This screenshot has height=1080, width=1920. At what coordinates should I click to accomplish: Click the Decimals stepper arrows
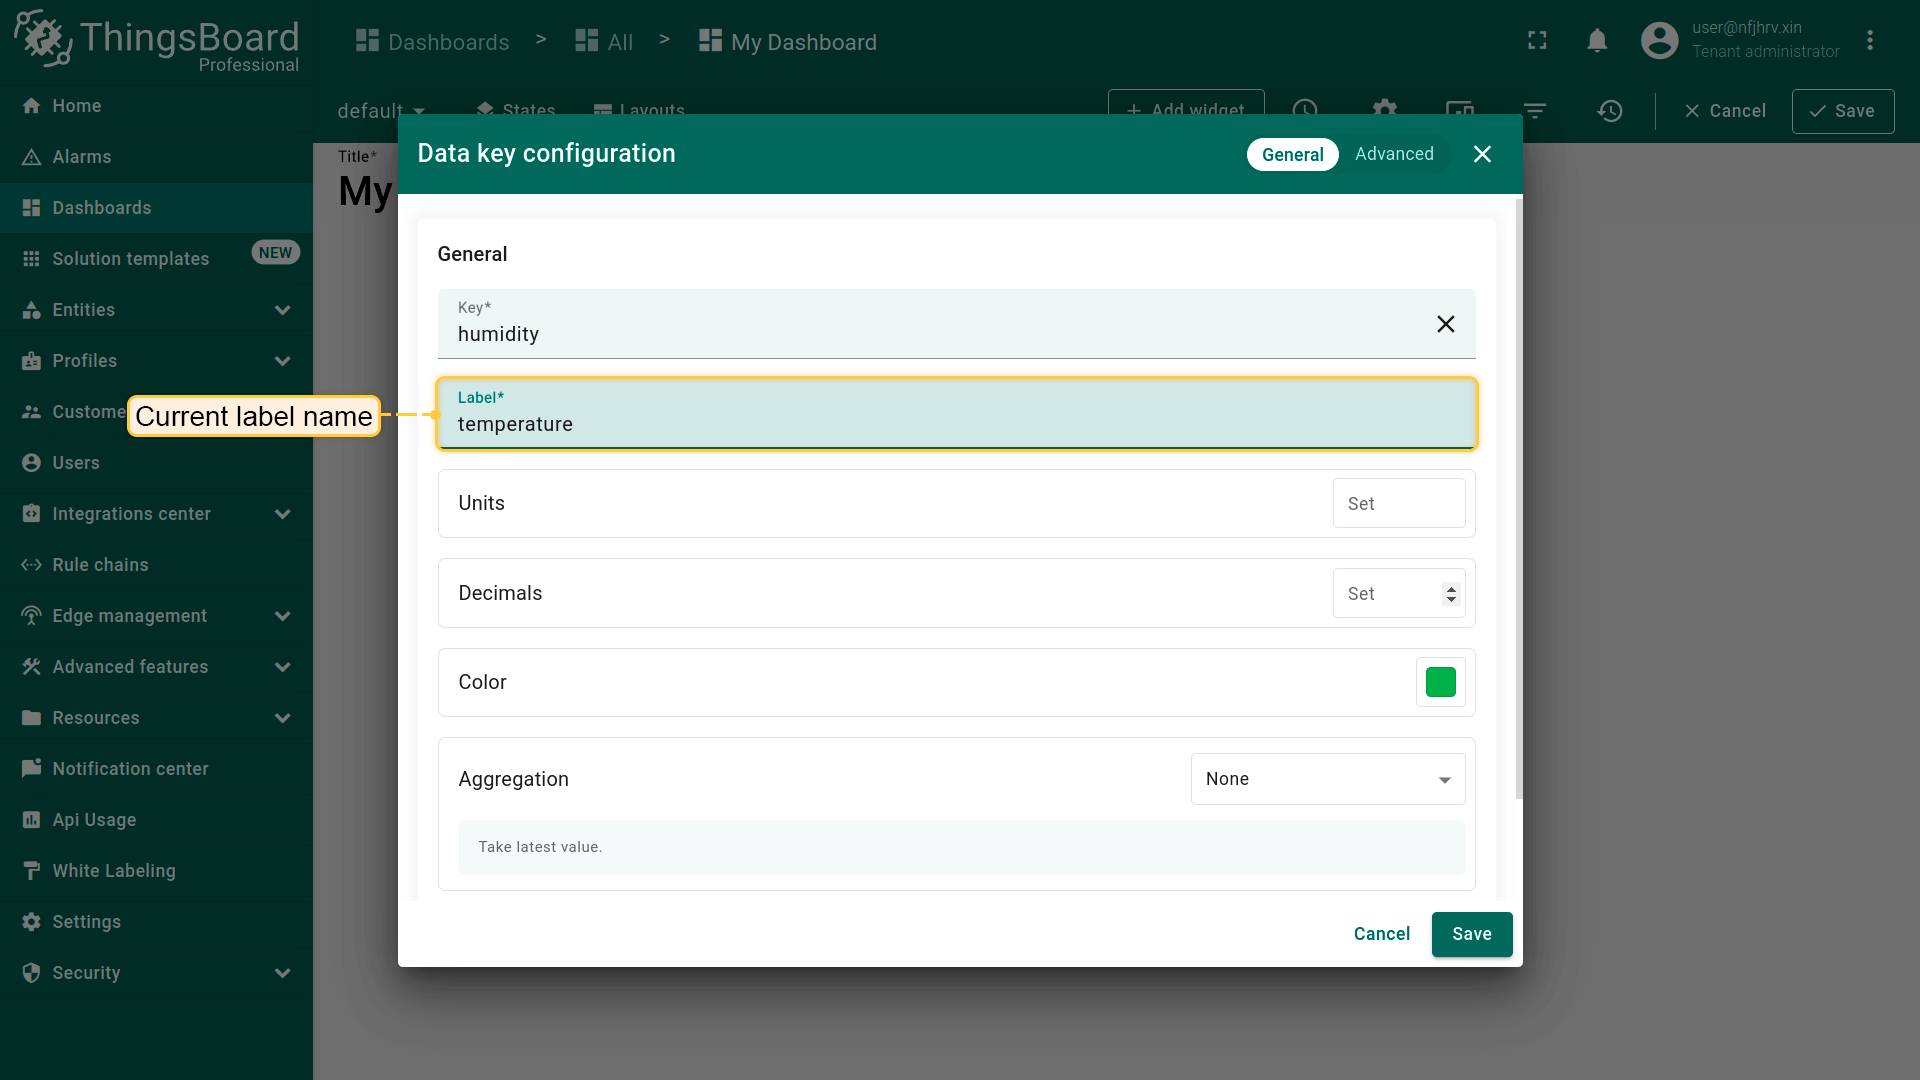(x=1451, y=594)
